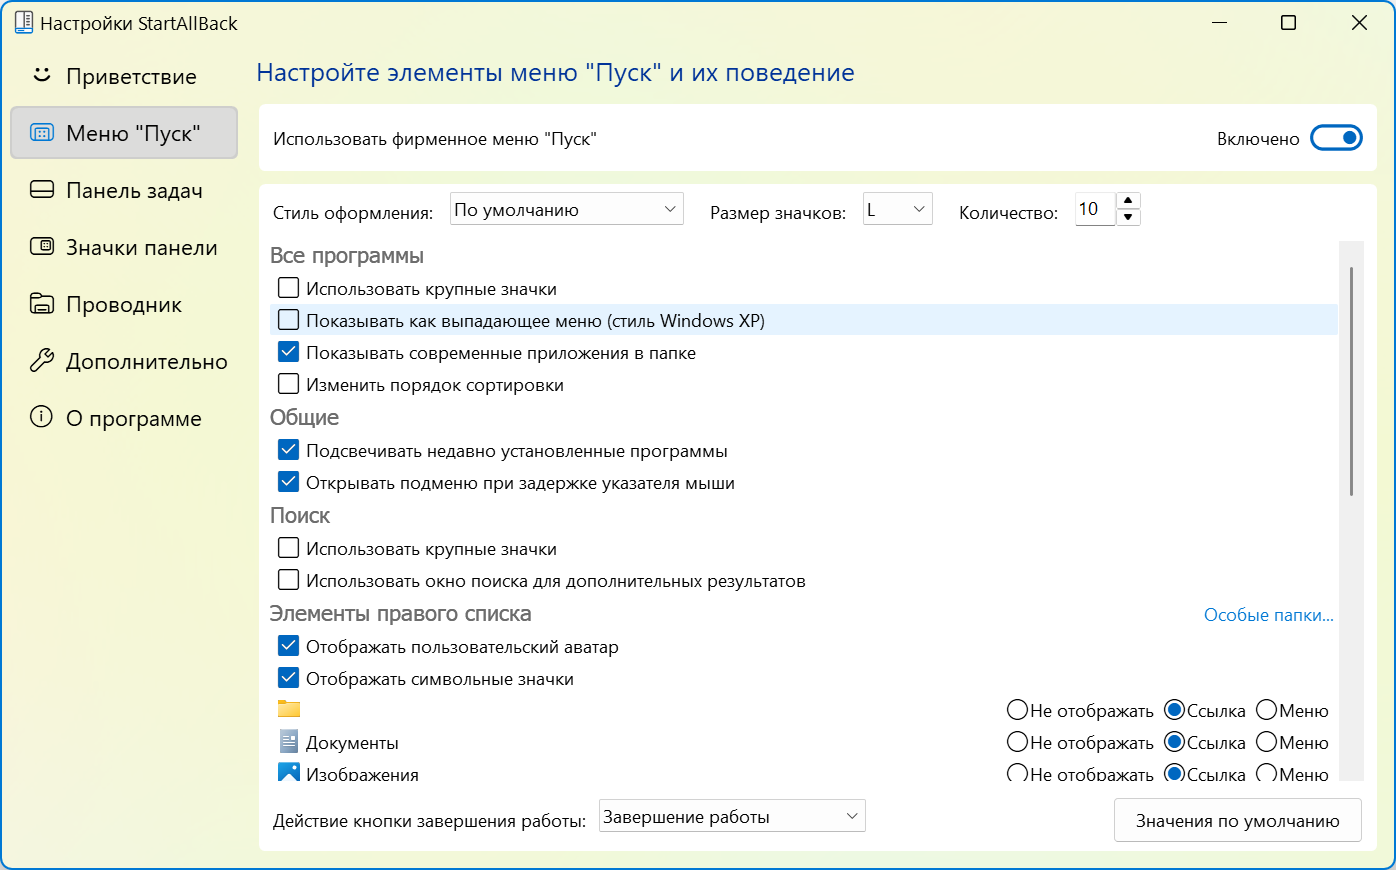Click the Панель задач sidebar icon
Image resolution: width=1396 pixels, height=870 pixels.
point(41,190)
